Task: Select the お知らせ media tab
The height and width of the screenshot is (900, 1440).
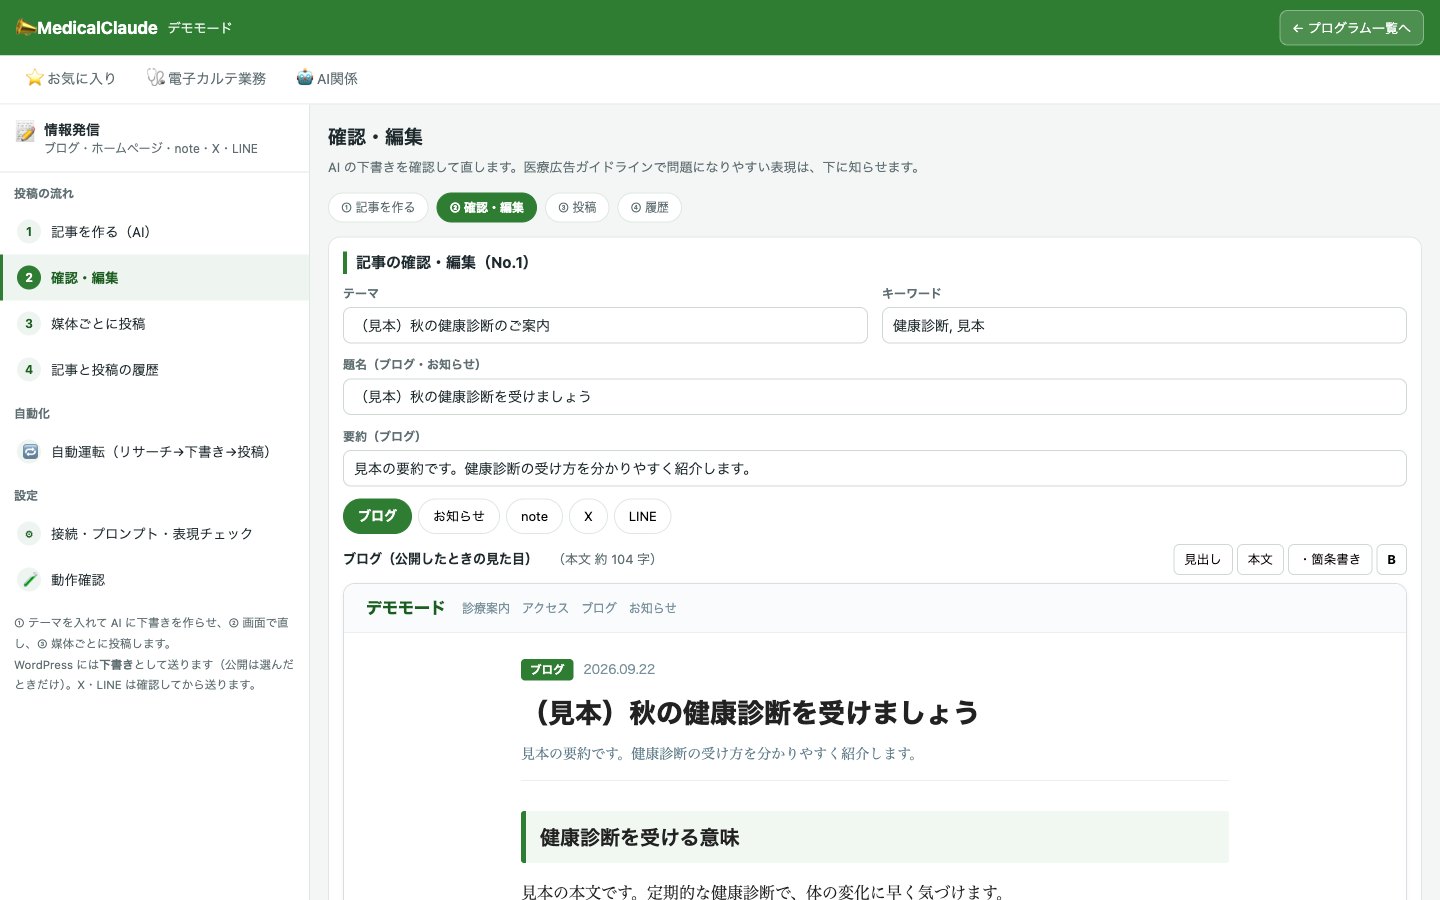Action: (x=459, y=516)
